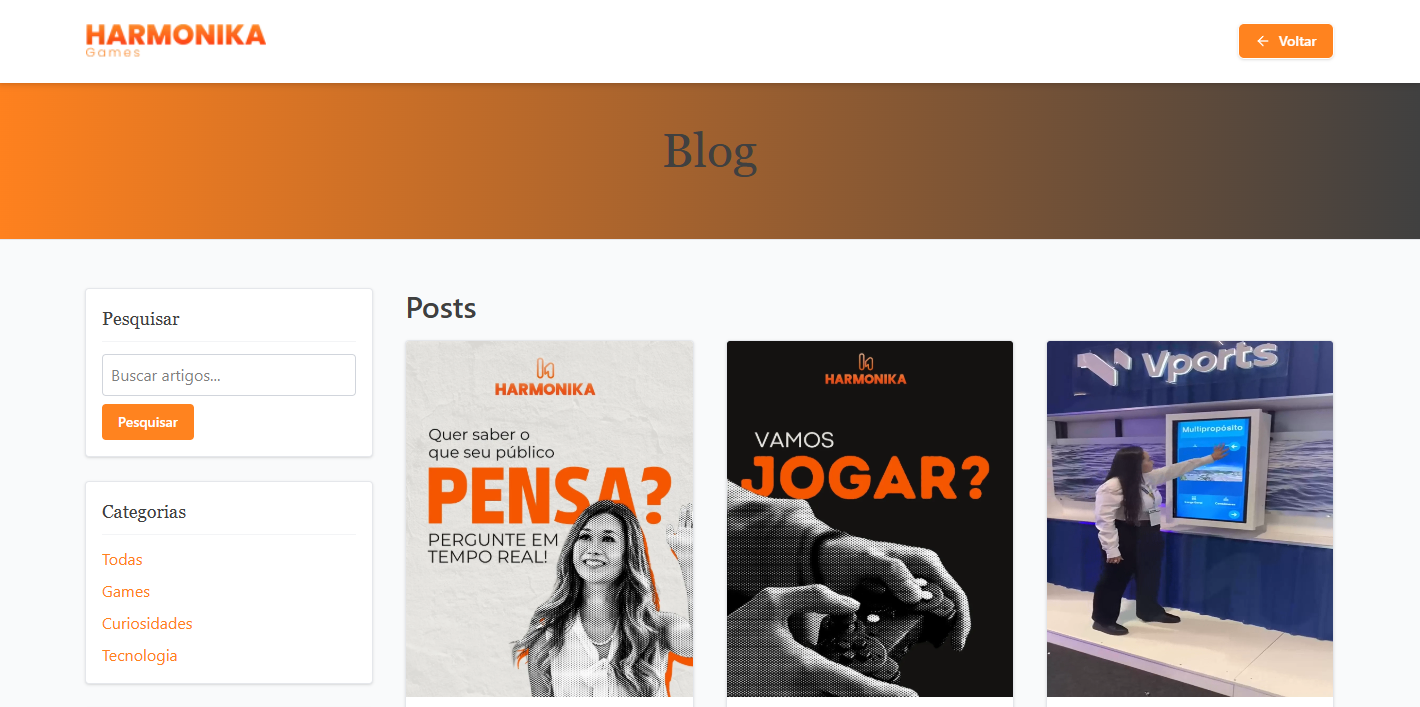This screenshot has height=707, width=1420.
Task: Open the PENSA? post thumbnail
Action: click(x=549, y=519)
